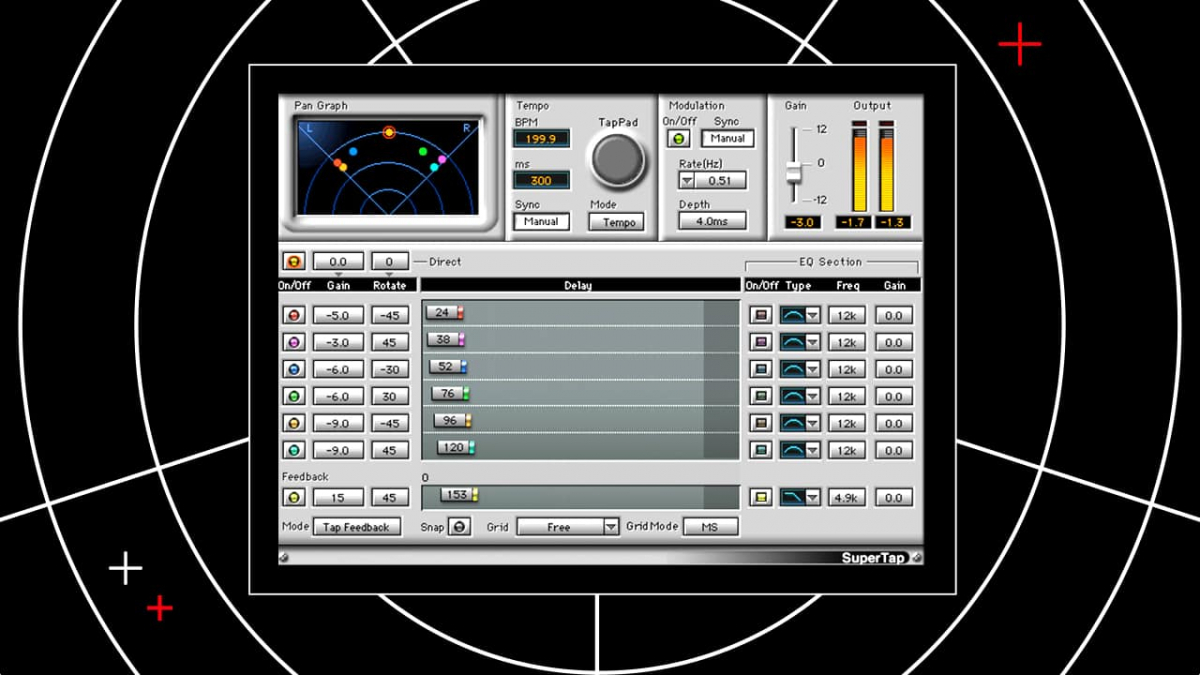Click the 153 feedback delay slider handle

[461, 495]
